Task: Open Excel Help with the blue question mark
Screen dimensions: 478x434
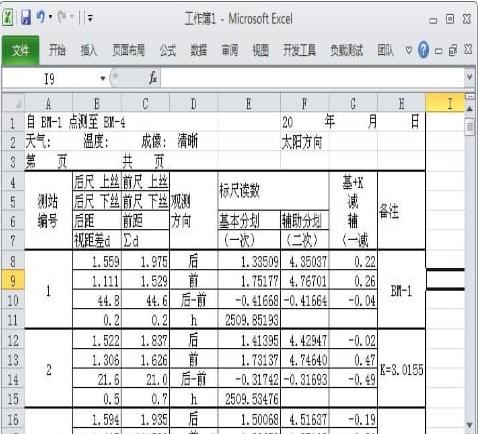Action: [423, 50]
